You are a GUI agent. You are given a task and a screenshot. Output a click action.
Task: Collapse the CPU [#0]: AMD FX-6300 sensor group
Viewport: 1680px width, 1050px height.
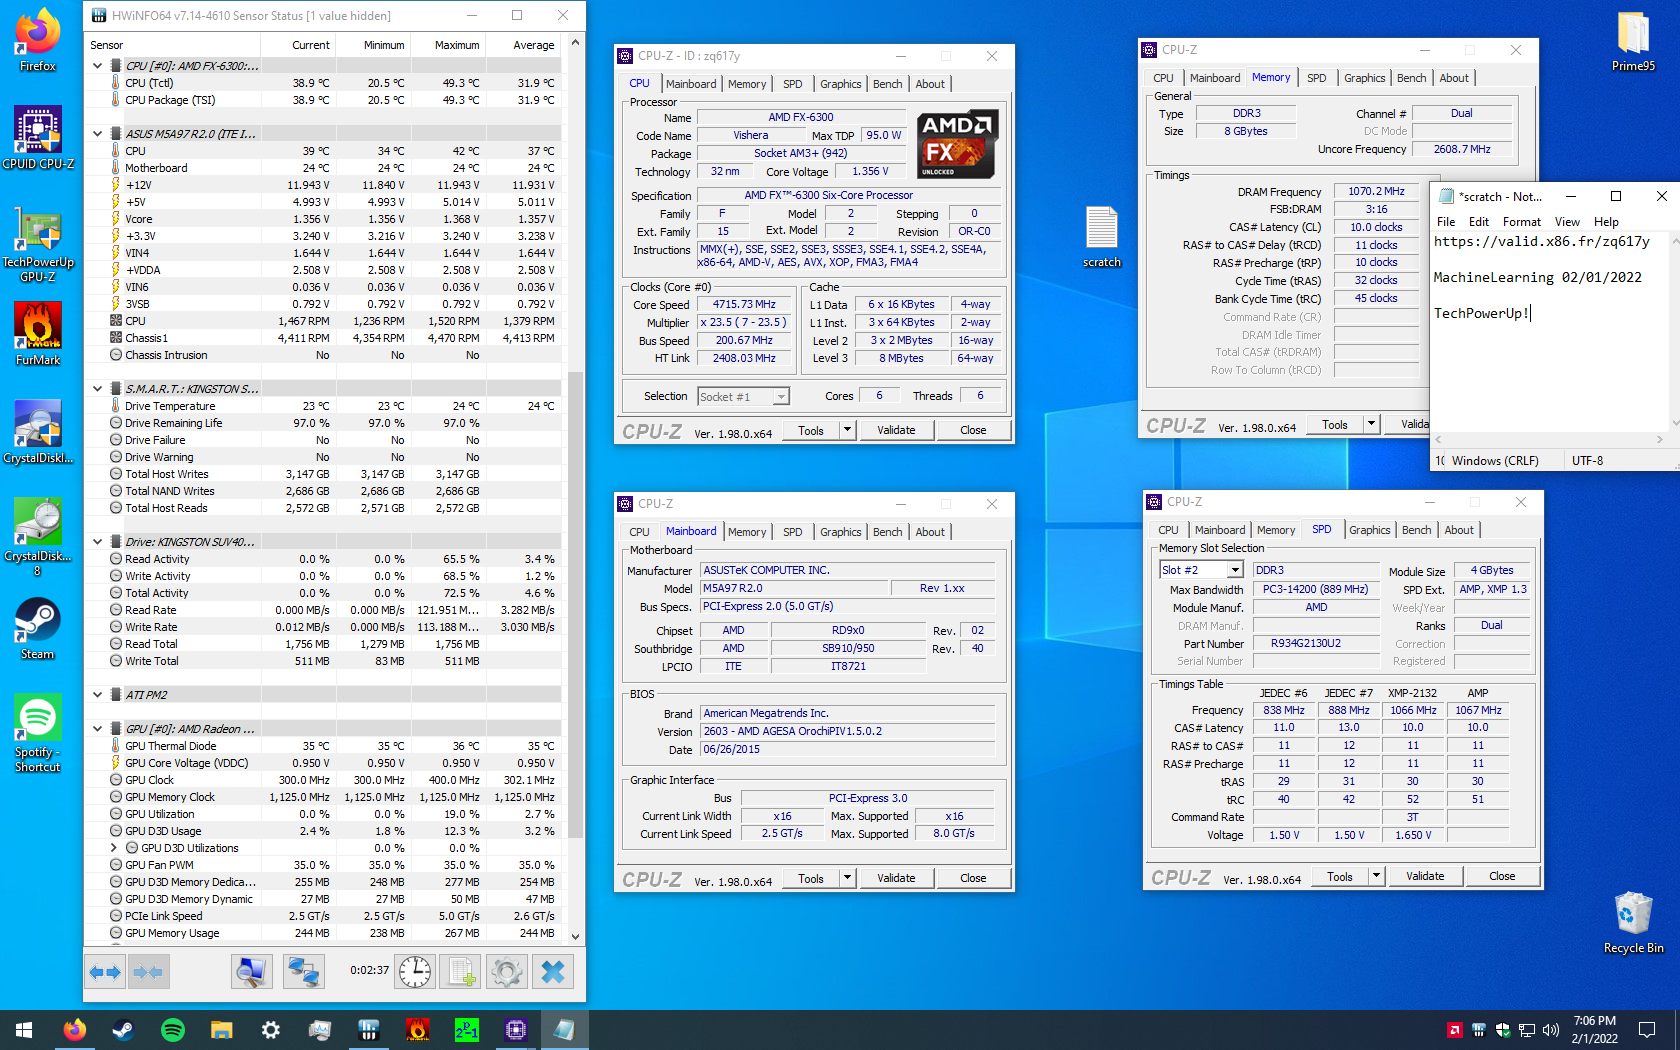point(97,66)
